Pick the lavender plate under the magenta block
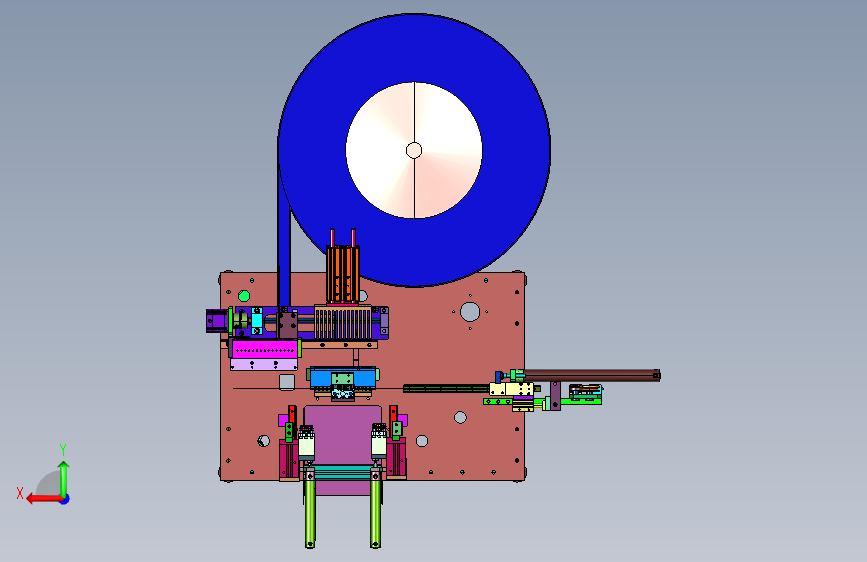The width and height of the screenshot is (867, 562). click(264, 365)
